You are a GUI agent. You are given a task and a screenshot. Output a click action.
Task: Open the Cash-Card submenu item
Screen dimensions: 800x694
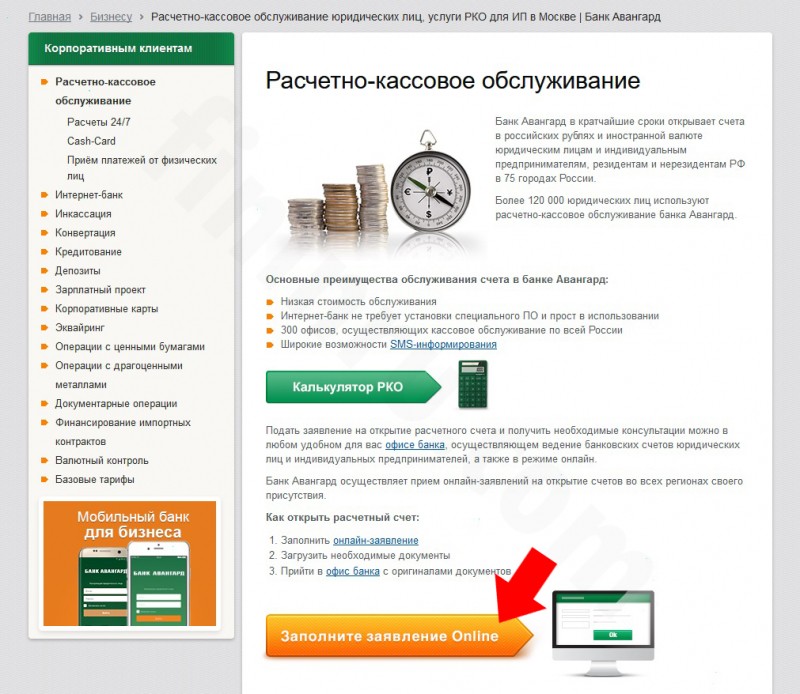click(91, 141)
